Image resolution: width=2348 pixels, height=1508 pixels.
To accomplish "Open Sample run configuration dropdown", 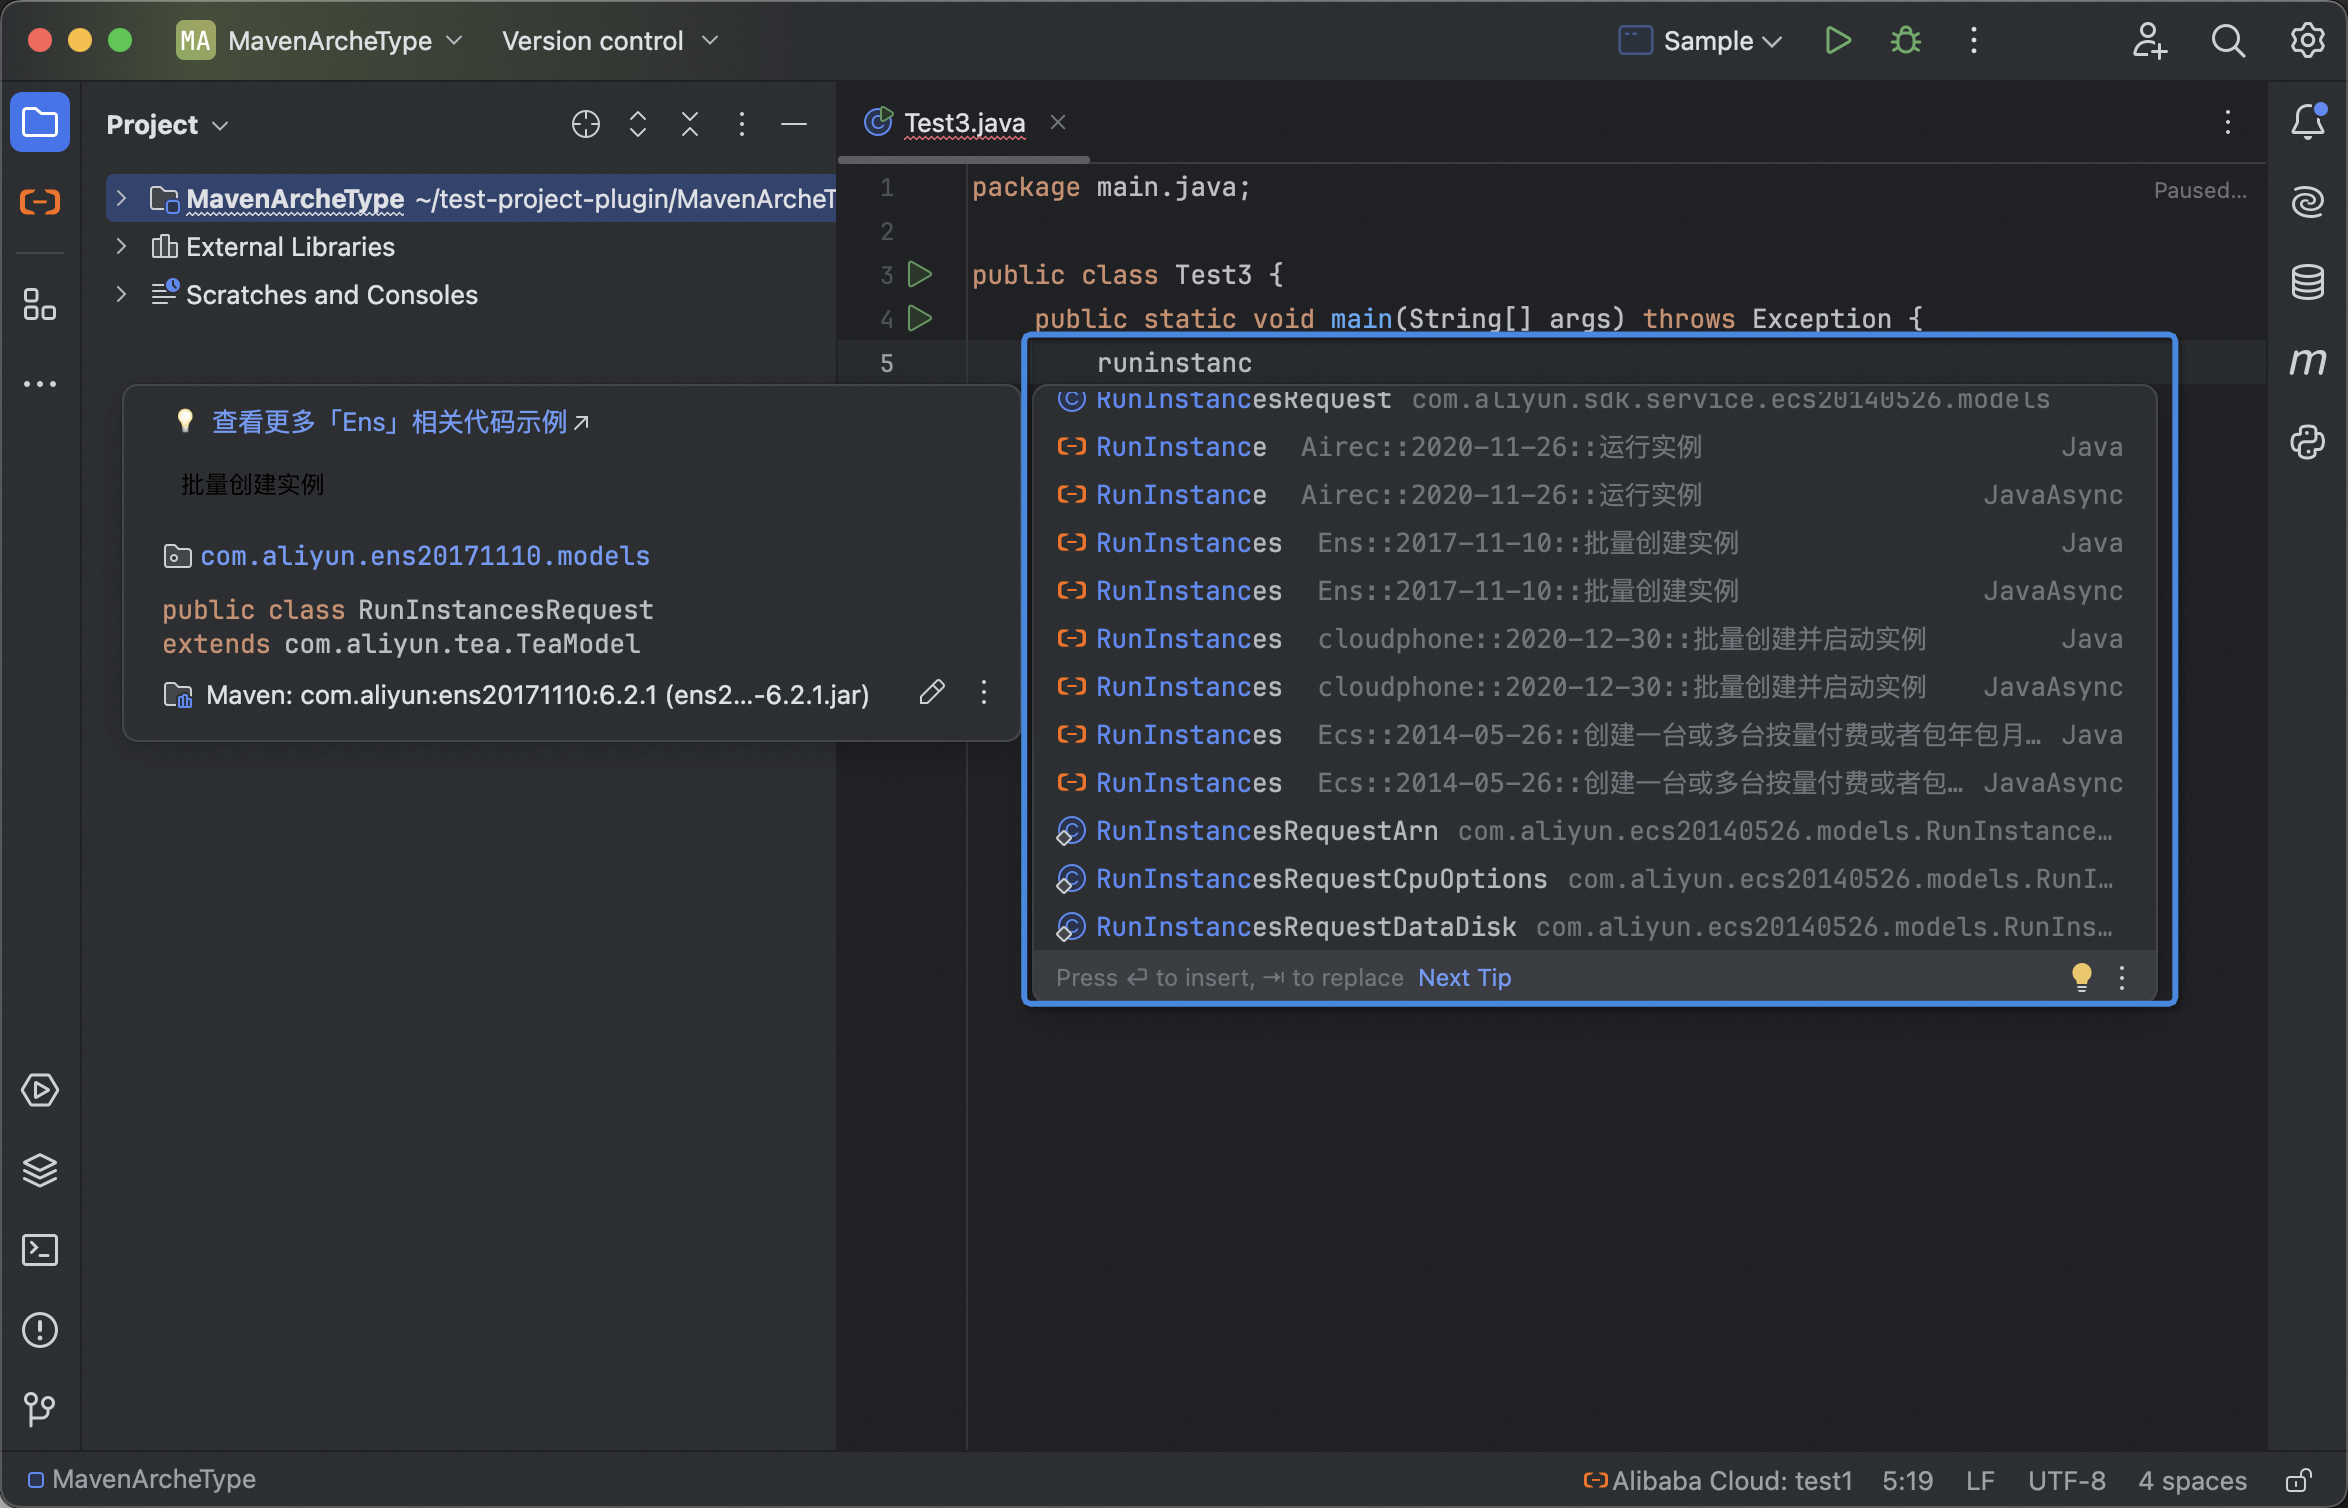I will pyautogui.click(x=1700, y=40).
